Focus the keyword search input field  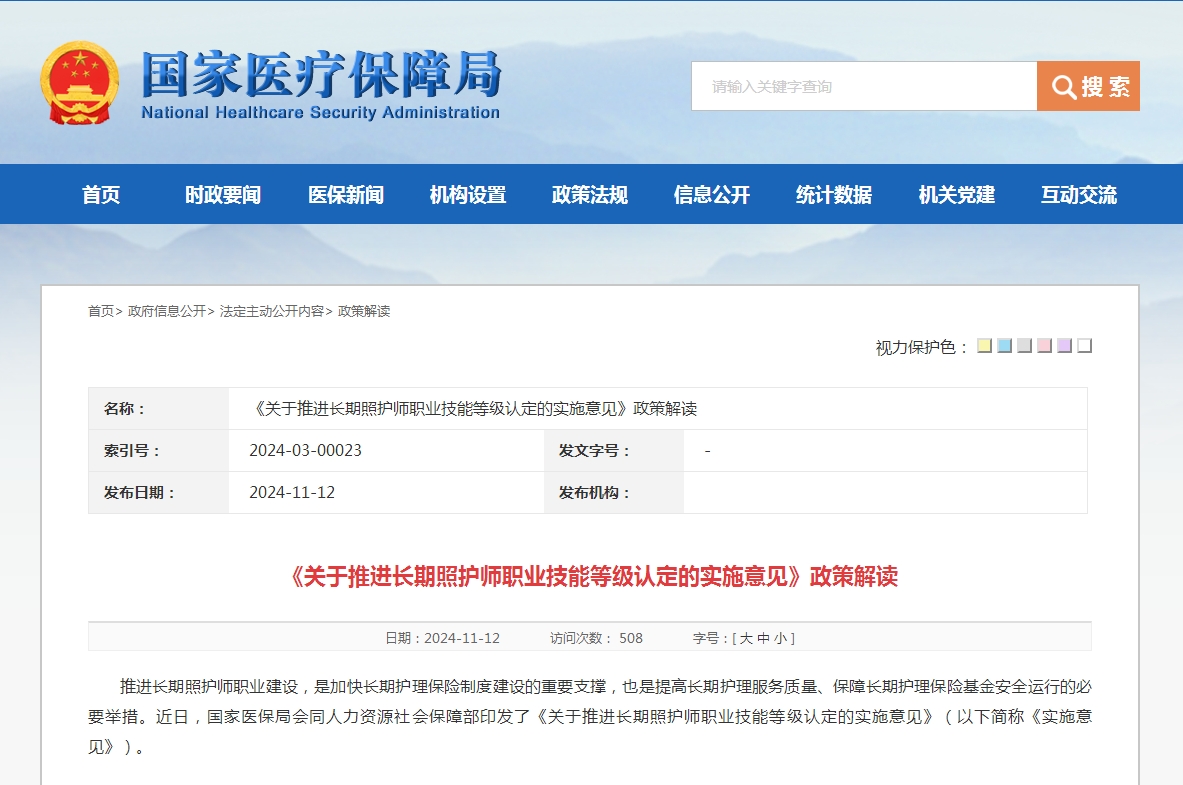(863, 86)
